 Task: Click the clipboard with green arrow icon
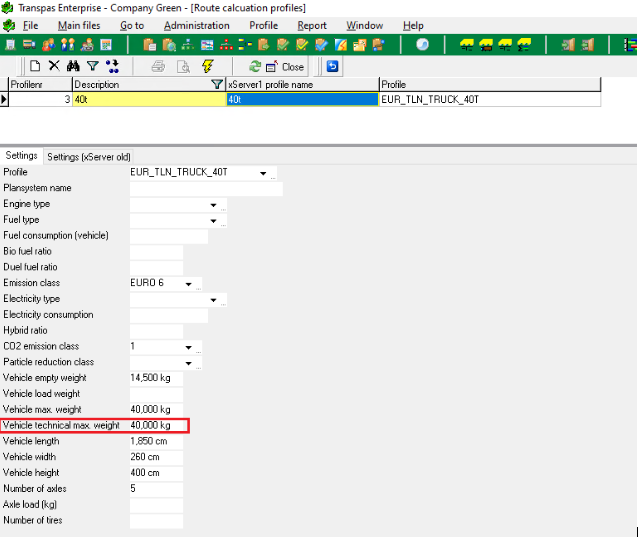[x=264, y=45]
